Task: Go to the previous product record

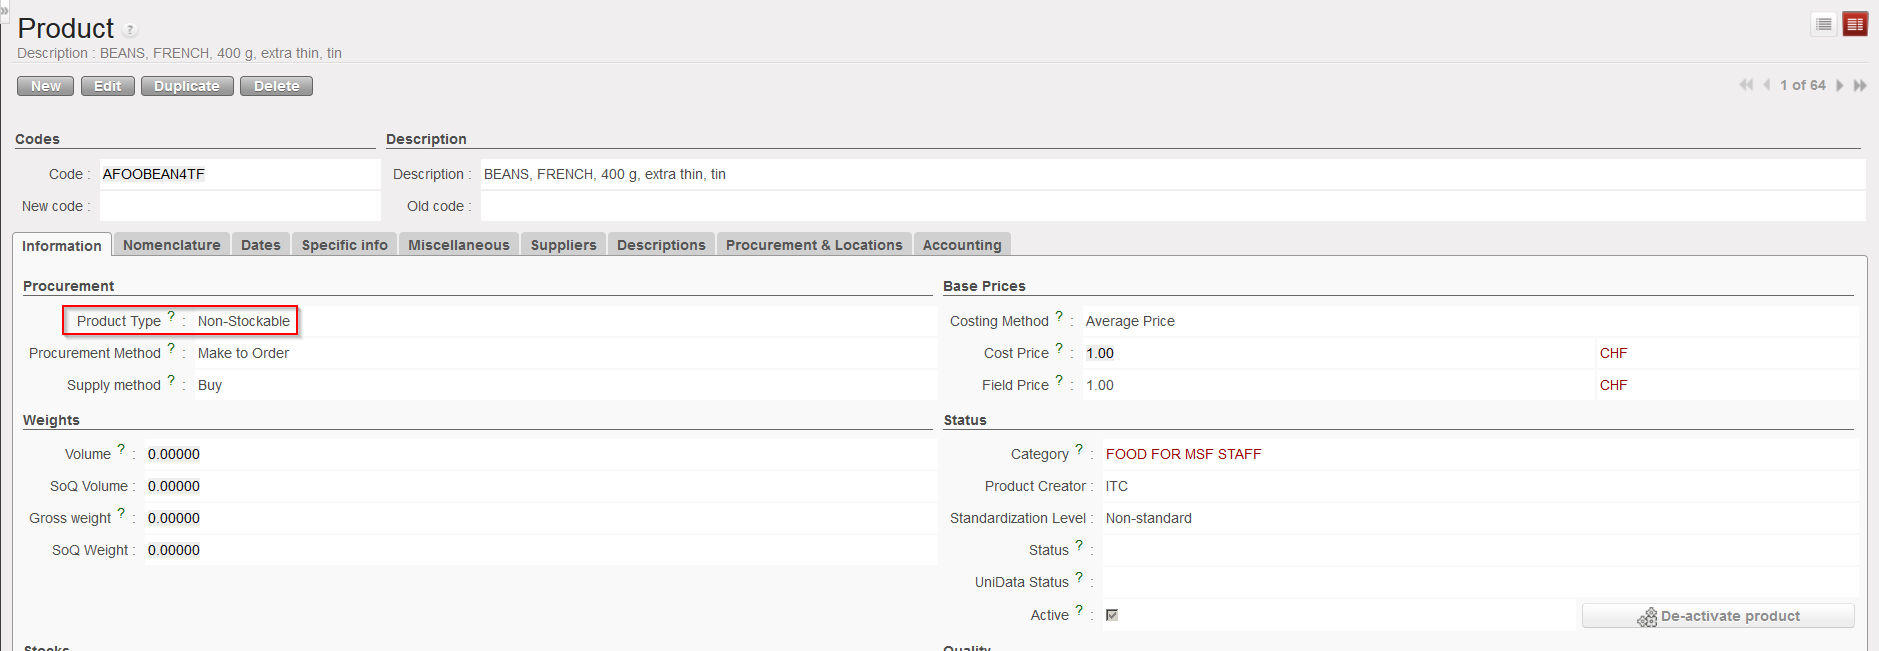Action: click(1767, 85)
